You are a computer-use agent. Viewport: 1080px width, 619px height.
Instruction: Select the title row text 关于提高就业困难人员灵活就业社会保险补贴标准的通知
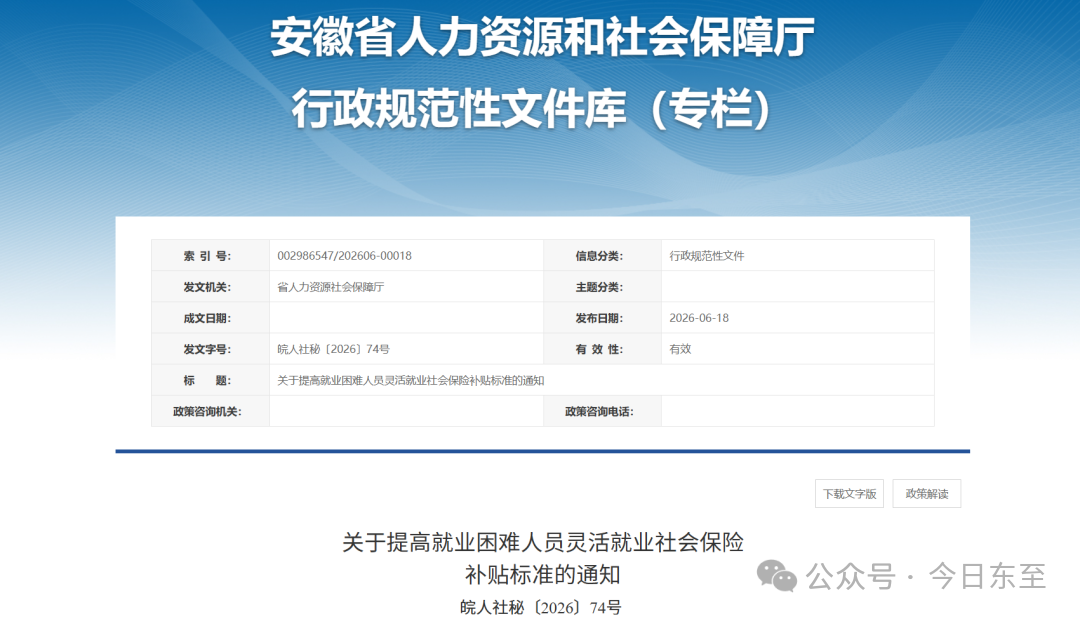coord(411,380)
